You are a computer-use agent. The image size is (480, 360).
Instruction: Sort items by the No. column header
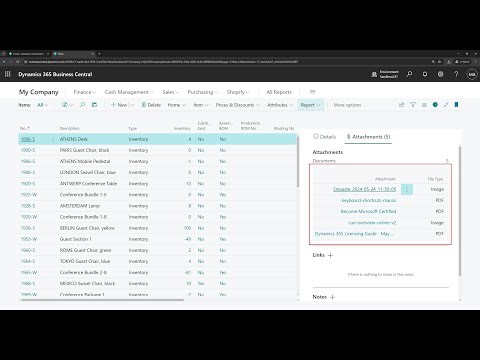[25, 128]
